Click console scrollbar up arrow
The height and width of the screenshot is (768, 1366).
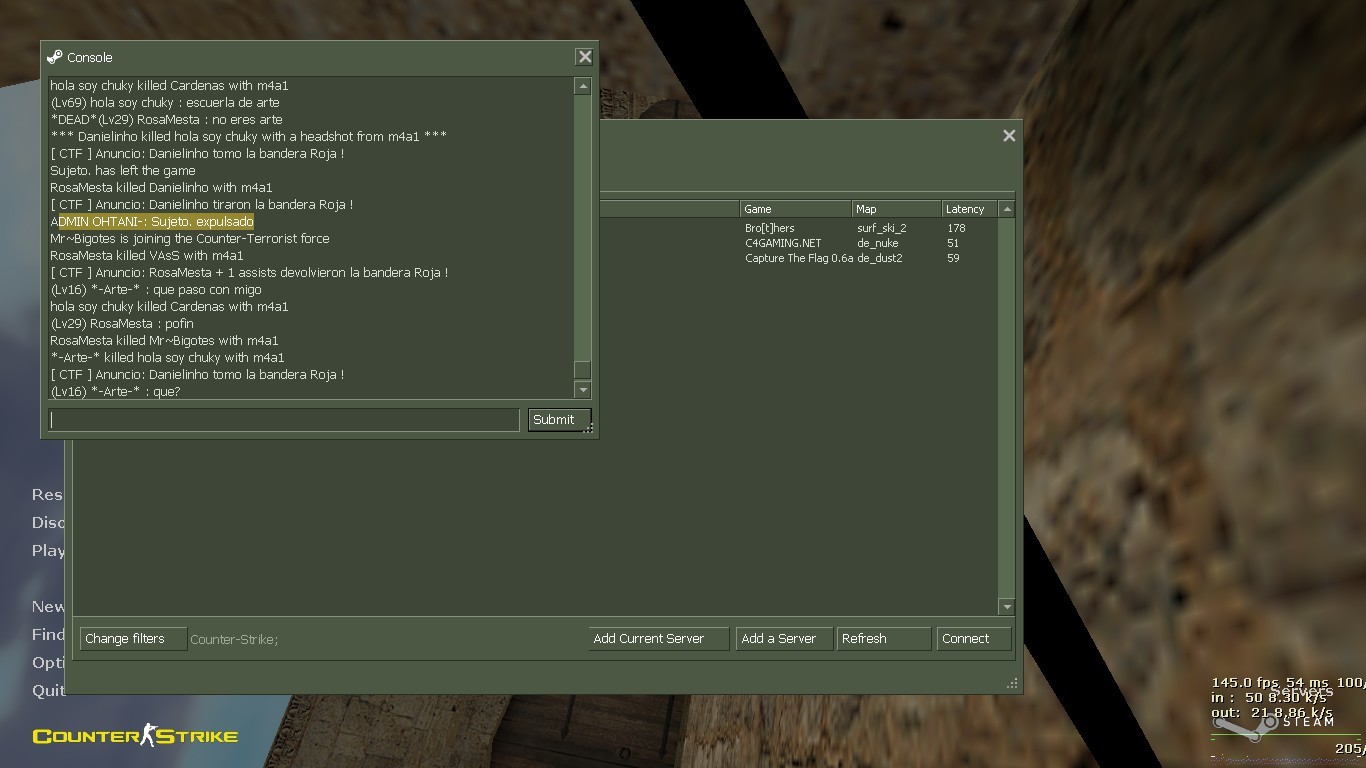click(x=583, y=87)
